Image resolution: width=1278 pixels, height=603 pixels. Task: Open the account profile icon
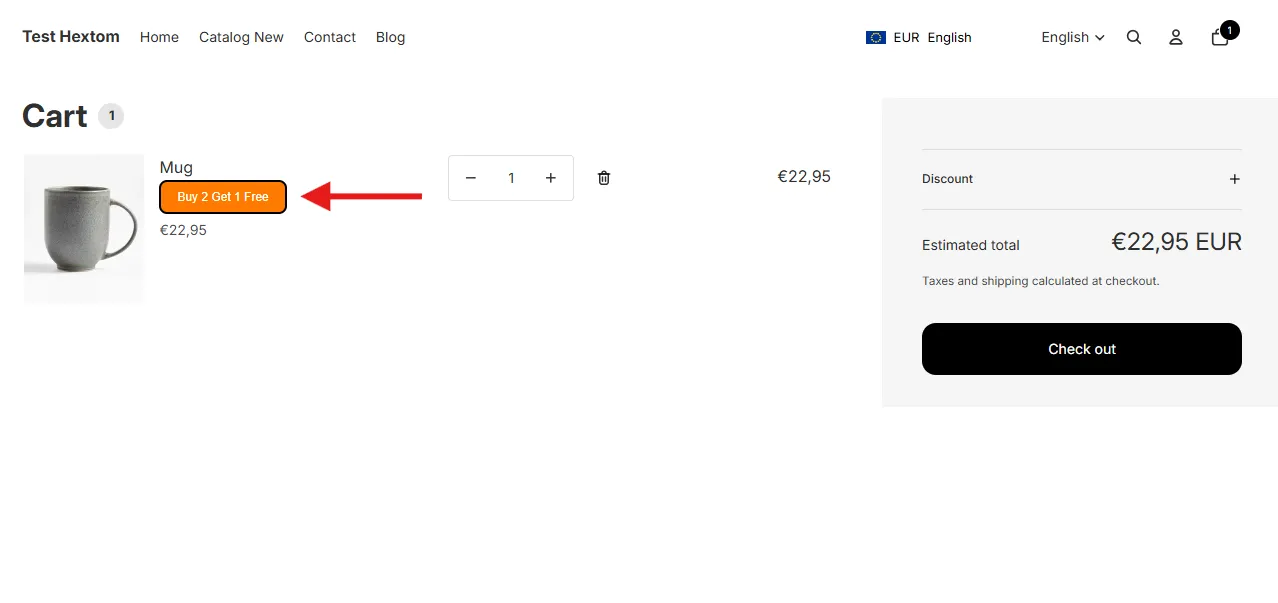[1176, 37]
